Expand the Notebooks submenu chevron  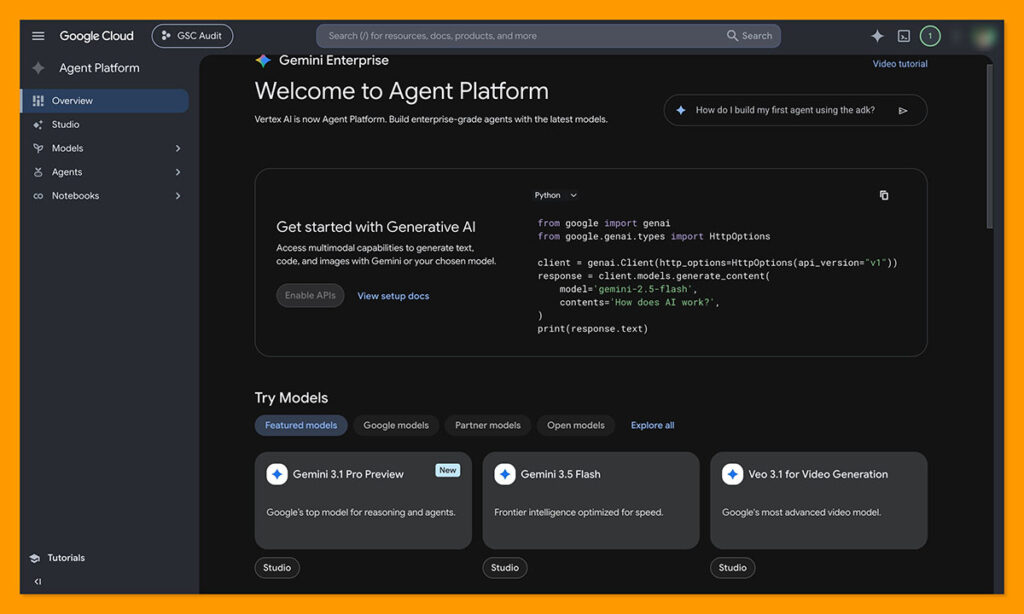coord(178,196)
